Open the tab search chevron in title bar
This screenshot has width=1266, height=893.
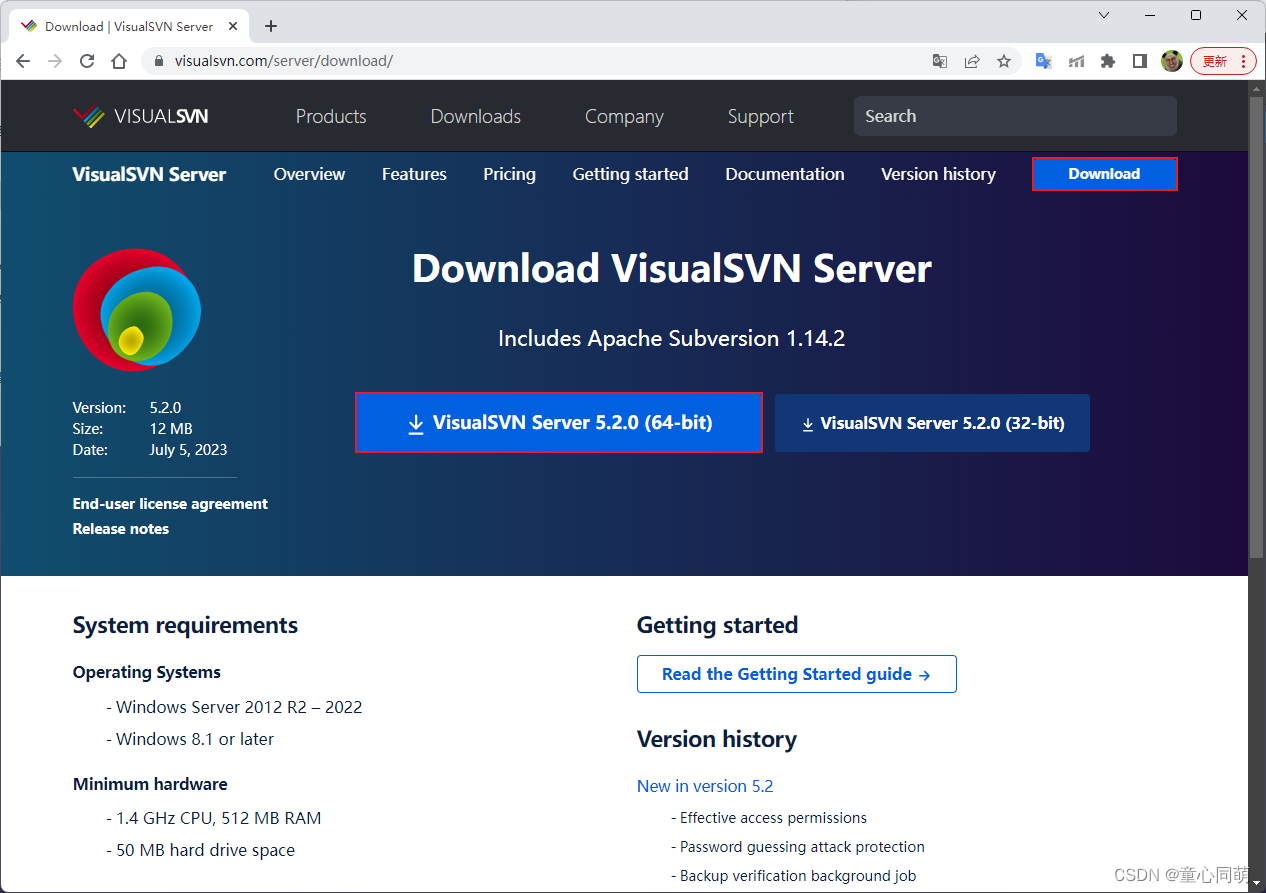1104,15
